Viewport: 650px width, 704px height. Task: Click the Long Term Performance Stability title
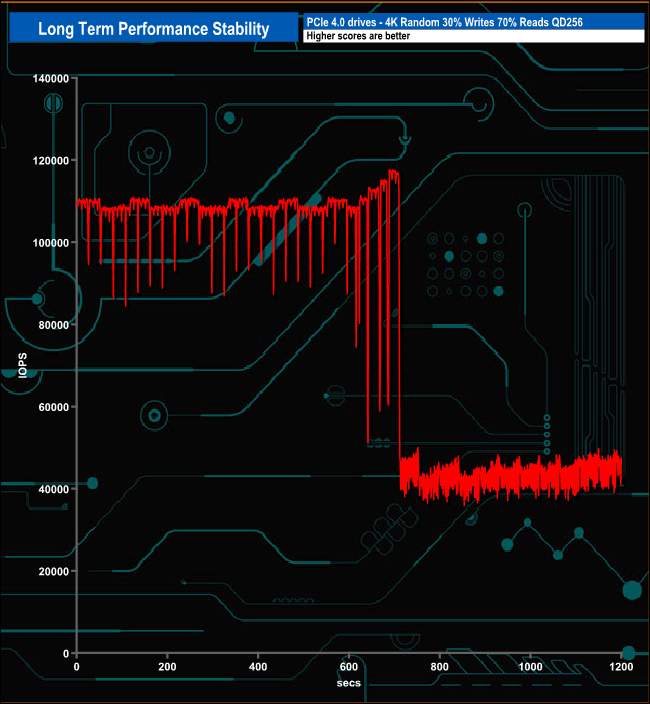pos(153,29)
